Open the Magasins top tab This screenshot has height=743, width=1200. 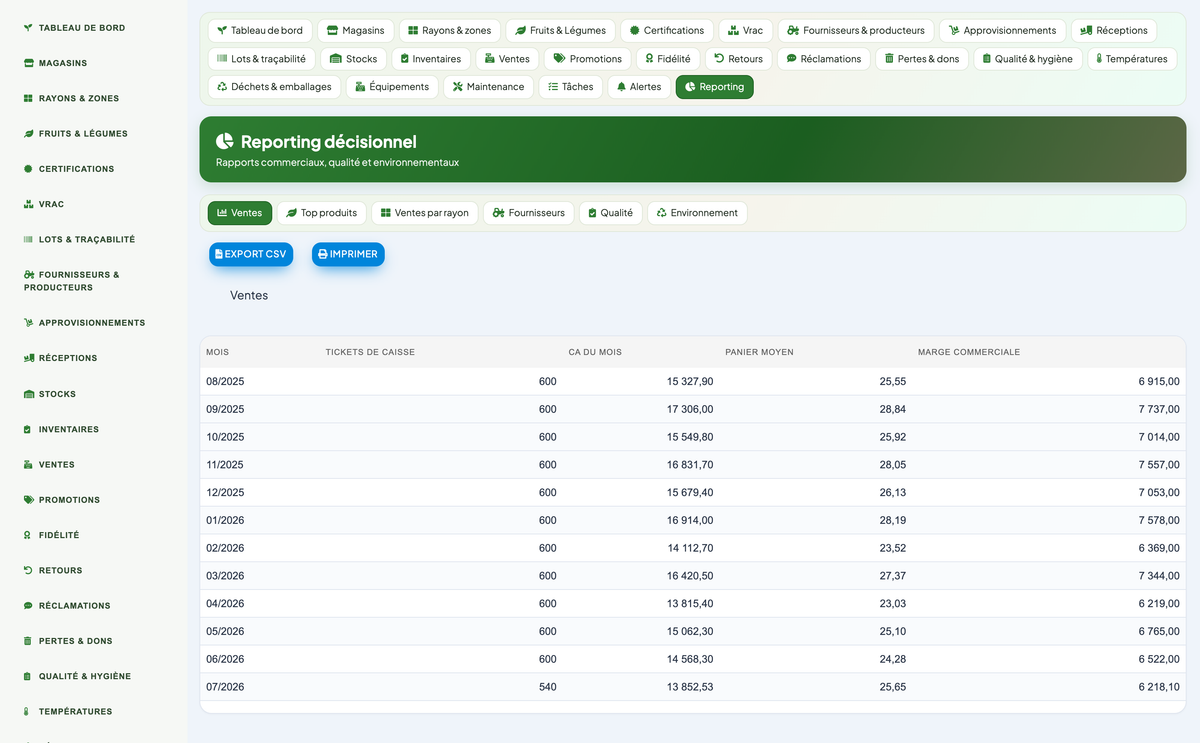[x=356, y=31]
